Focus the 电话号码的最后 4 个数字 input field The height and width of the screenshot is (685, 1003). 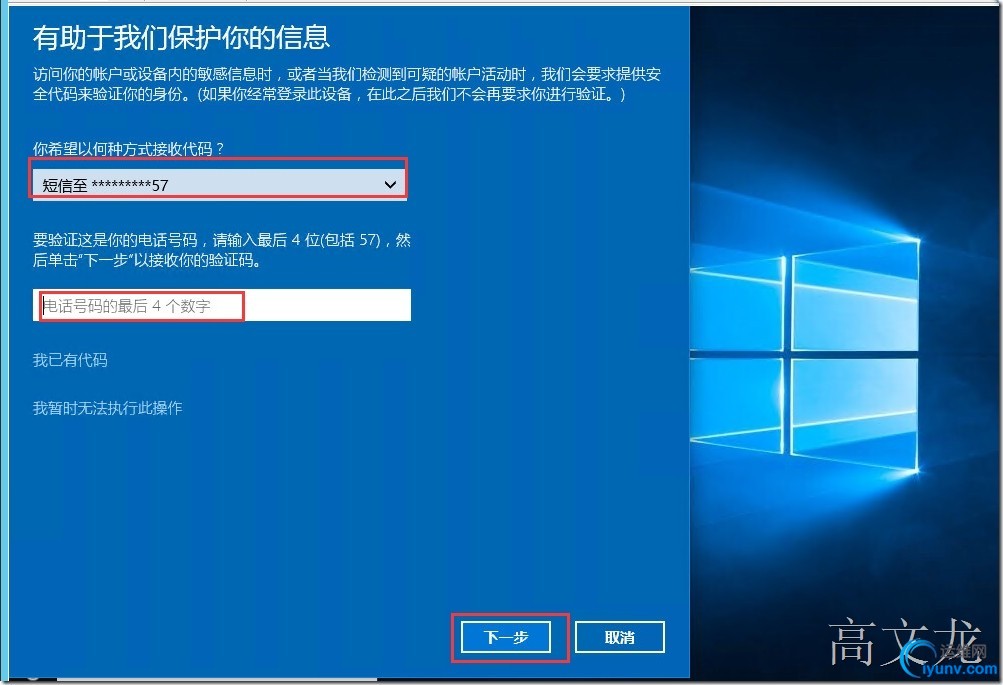tap(221, 305)
